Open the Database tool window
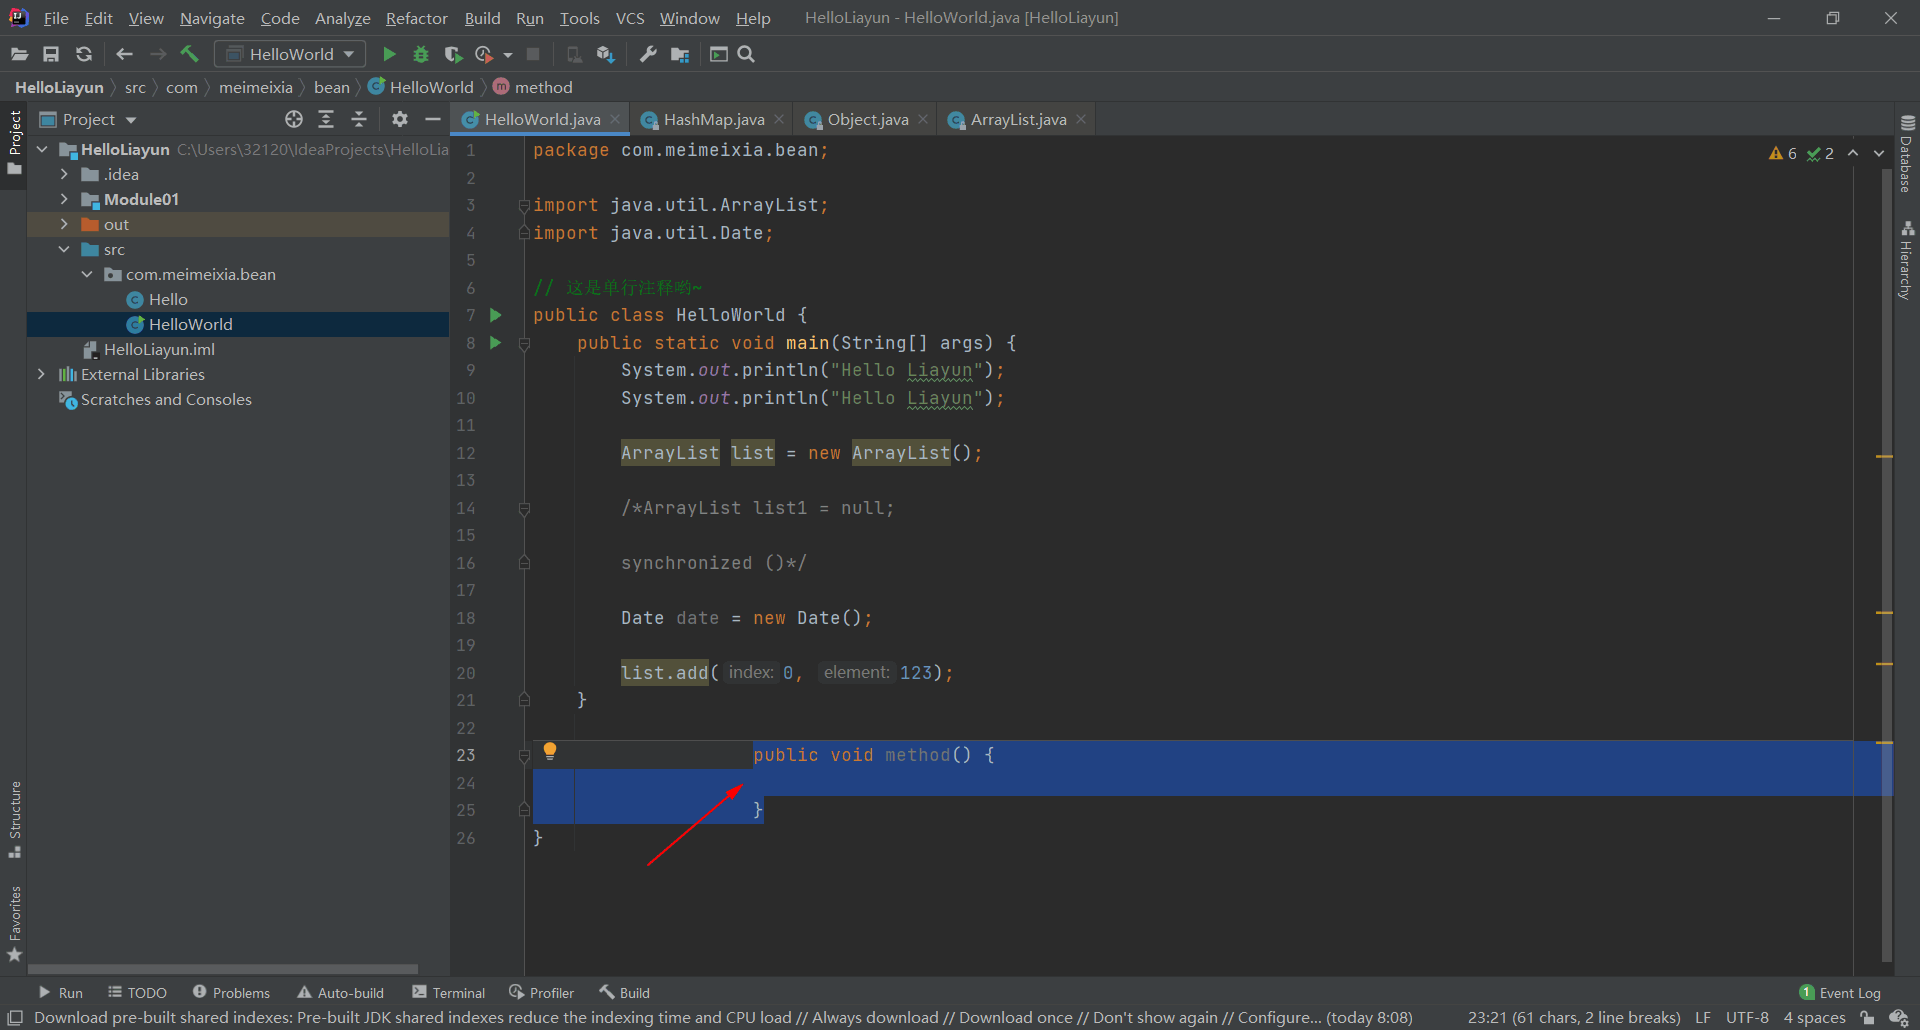Image resolution: width=1920 pixels, height=1030 pixels. coord(1907,153)
